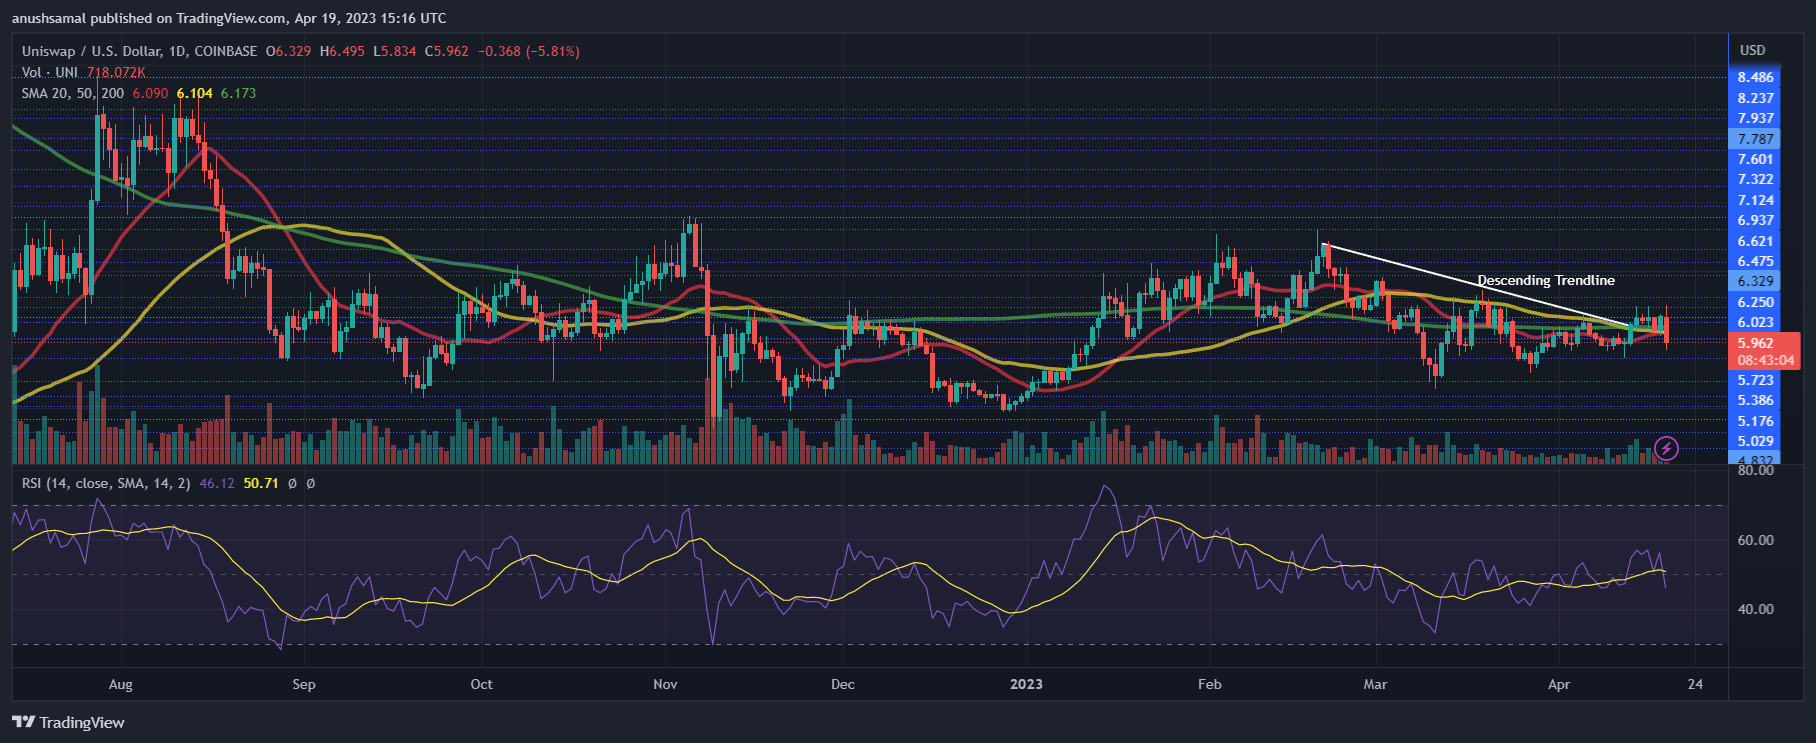Click the red SMA 20 value 6.090
This screenshot has height=743, width=1816.
coord(150,93)
